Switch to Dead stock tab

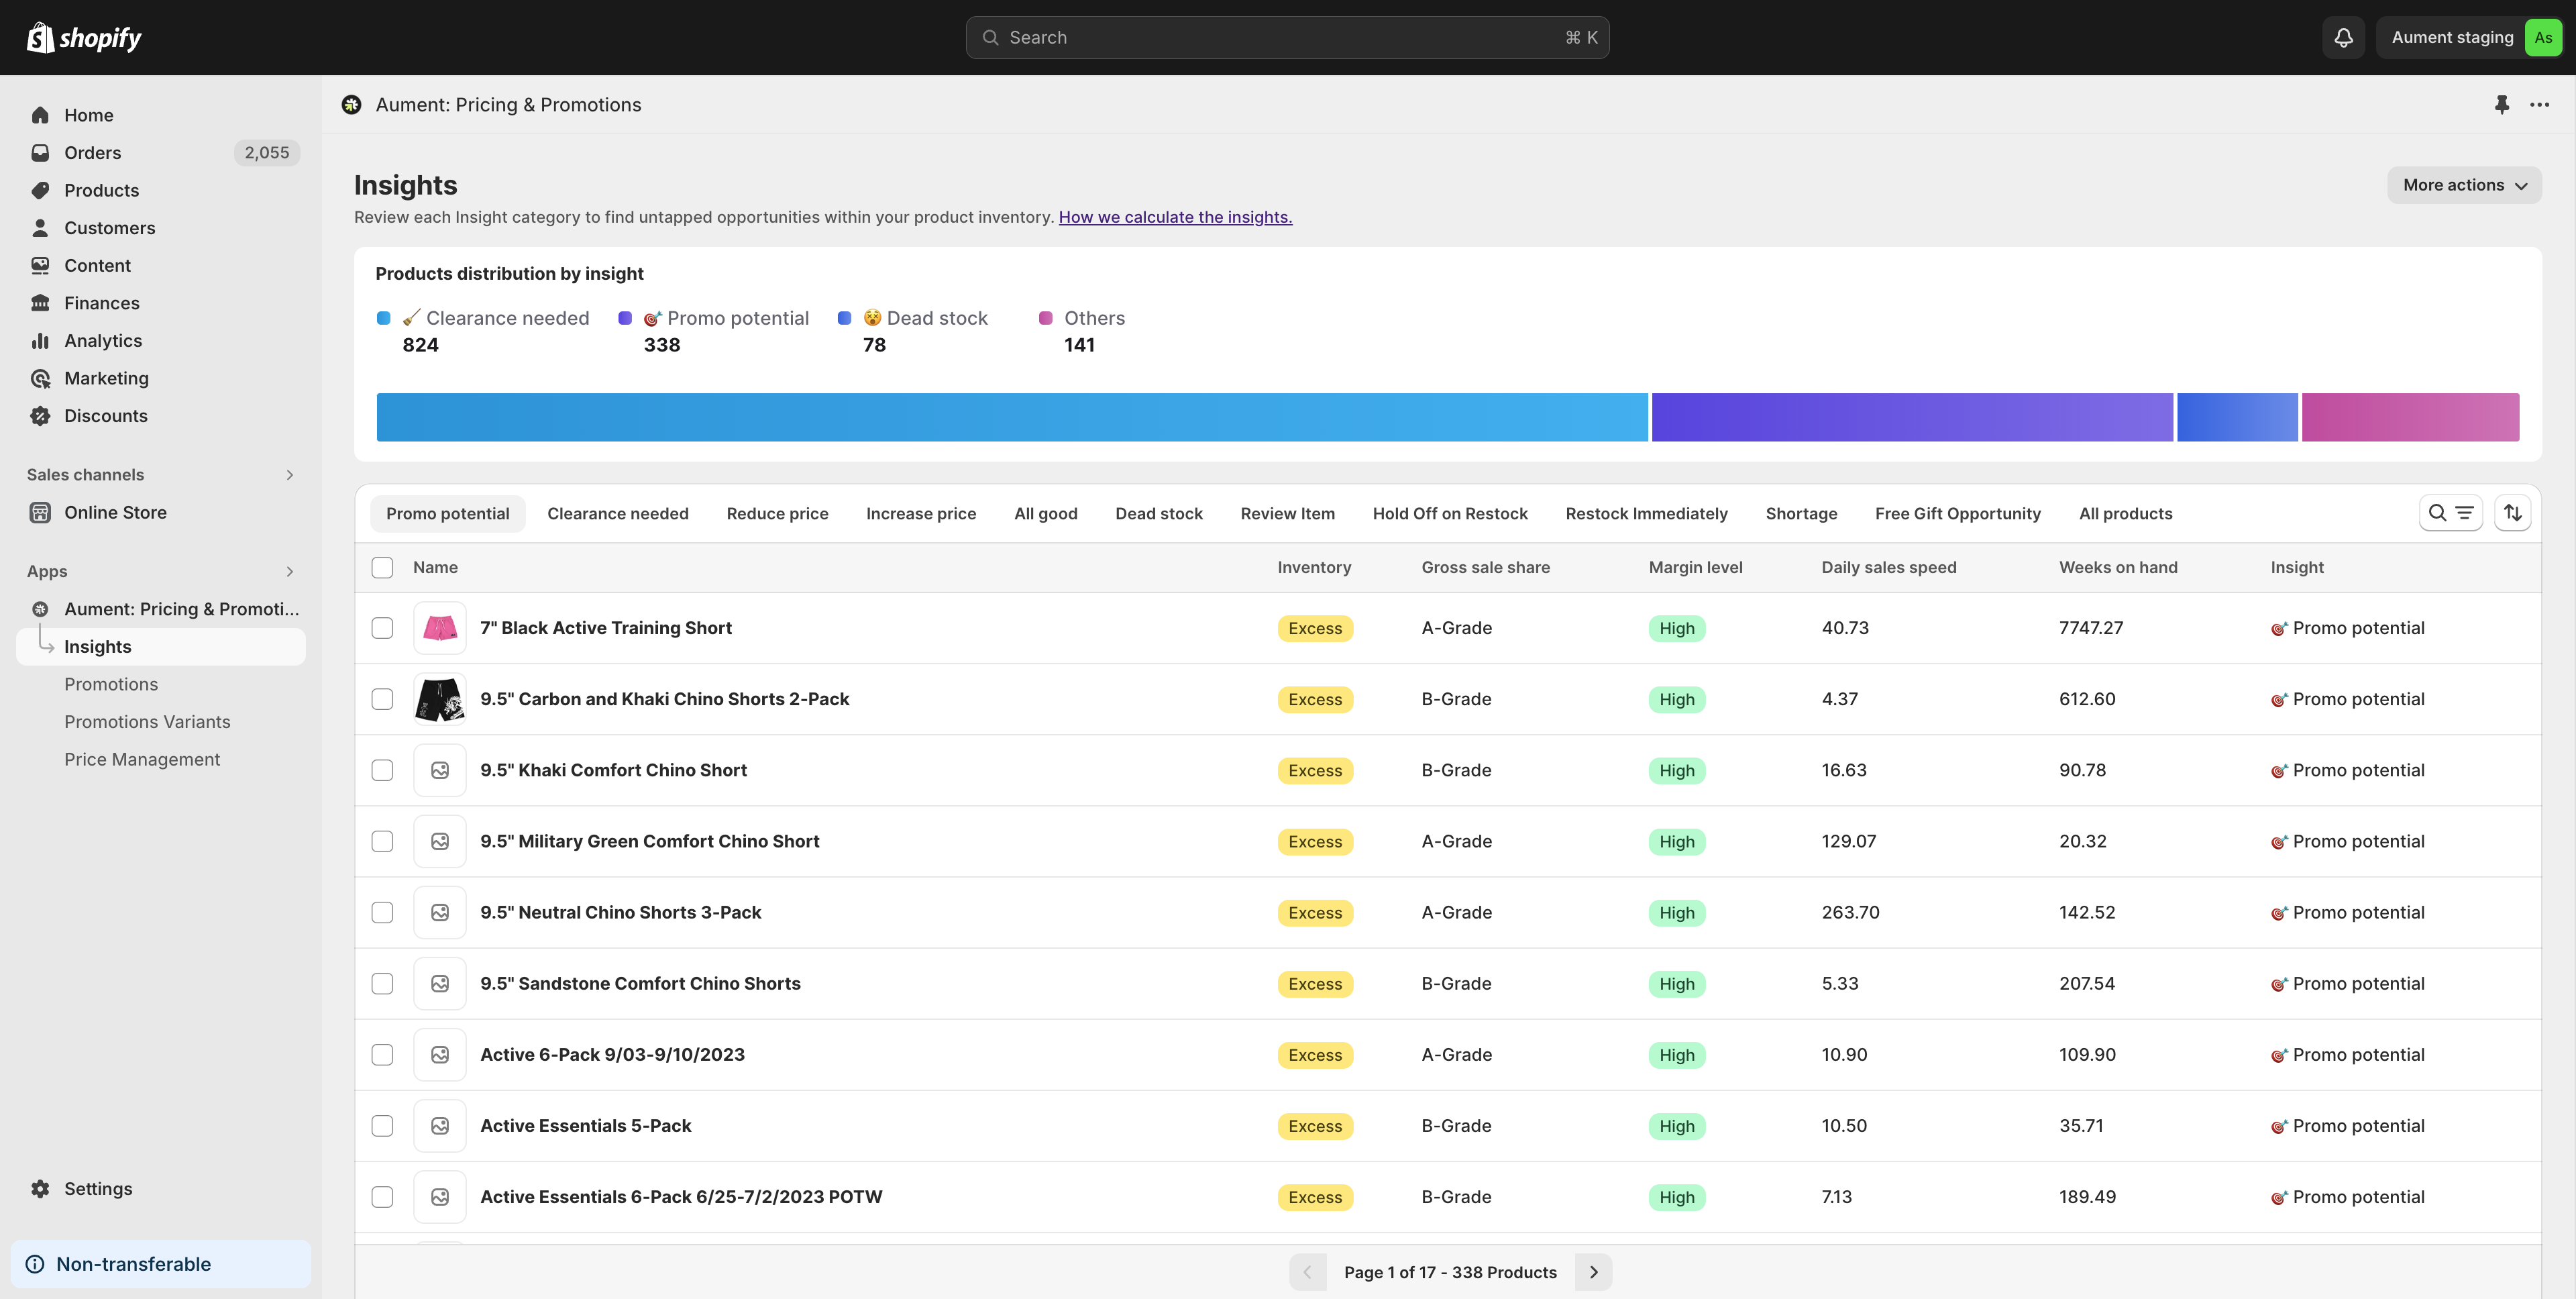[1159, 513]
